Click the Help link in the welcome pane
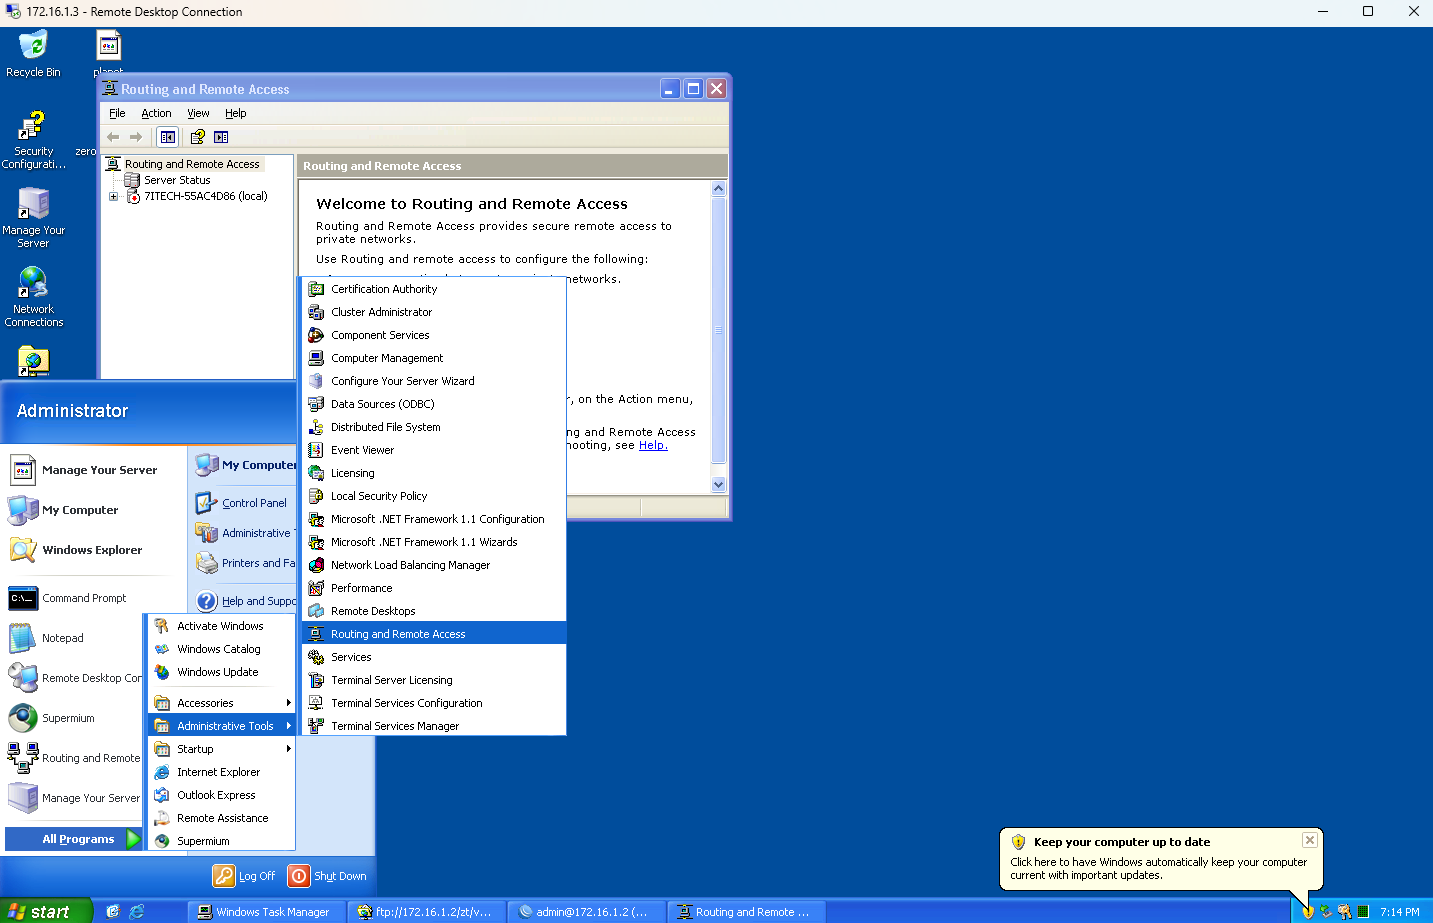Viewport: 1433px width, 923px height. coord(652,446)
